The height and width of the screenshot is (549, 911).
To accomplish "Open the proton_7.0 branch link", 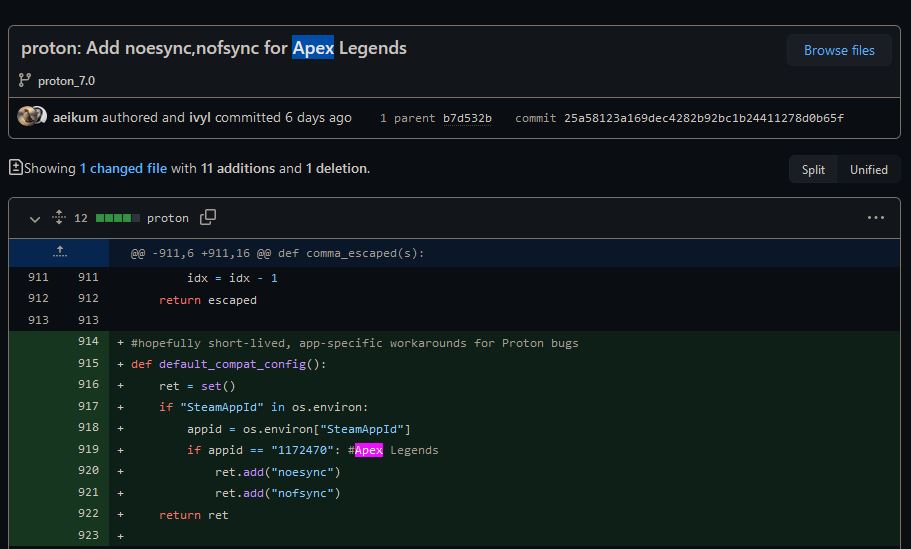I will (x=66, y=80).
